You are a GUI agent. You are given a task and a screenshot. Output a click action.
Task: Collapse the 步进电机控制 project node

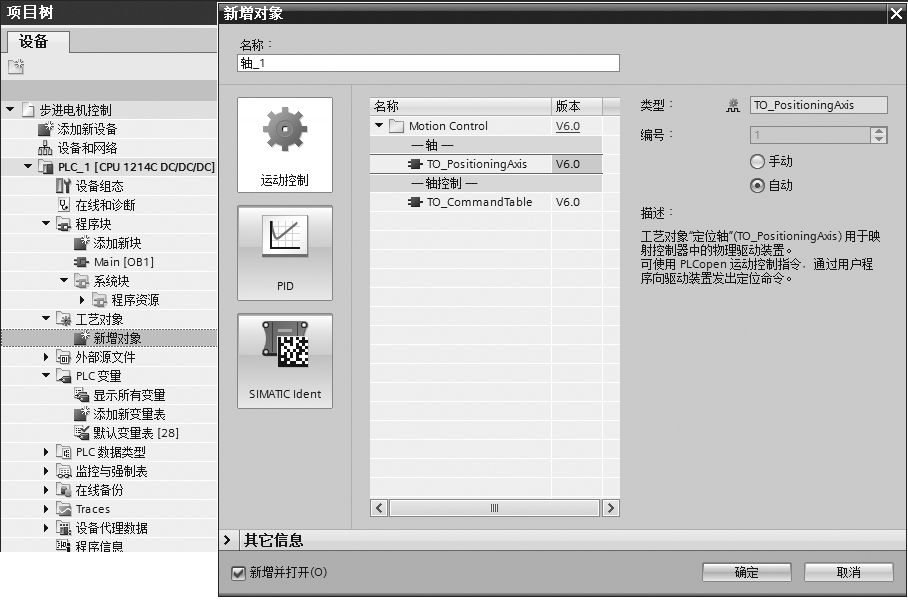click(x=10, y=109)
